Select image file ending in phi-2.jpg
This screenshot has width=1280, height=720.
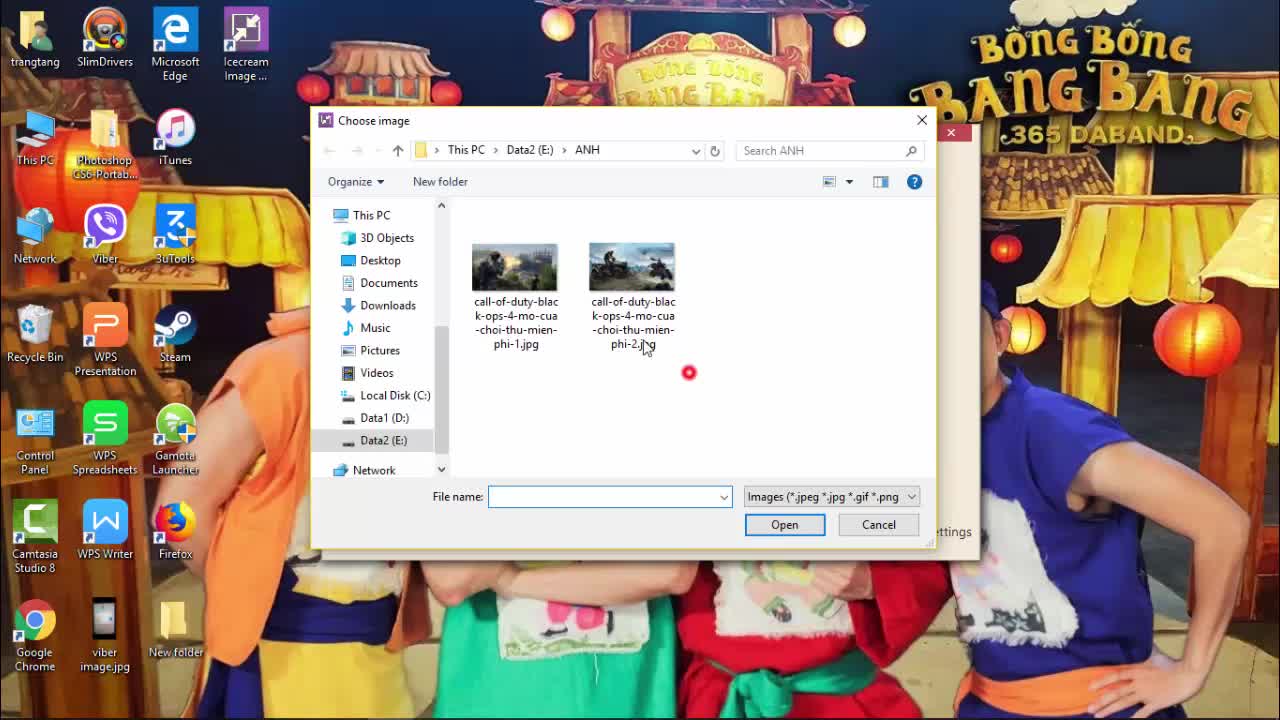[632, 296]
